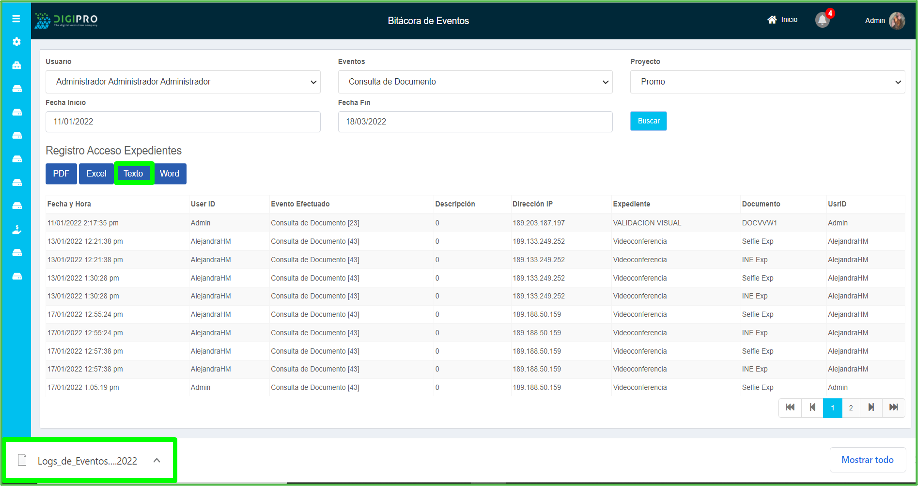Screen dimensions: 918x486
Task: Click the settings gear sidebar icon
Action: tap(16, 42)
